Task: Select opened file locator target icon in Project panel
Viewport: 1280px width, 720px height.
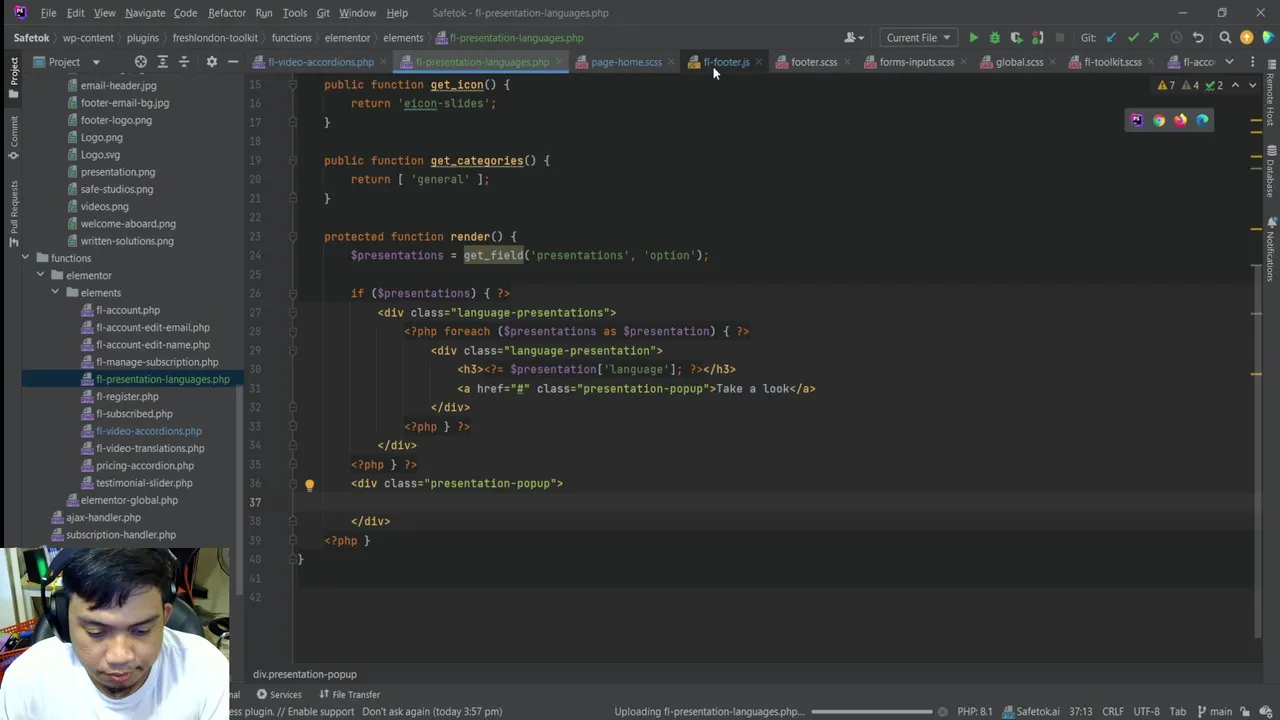Action: coord(141,62)
